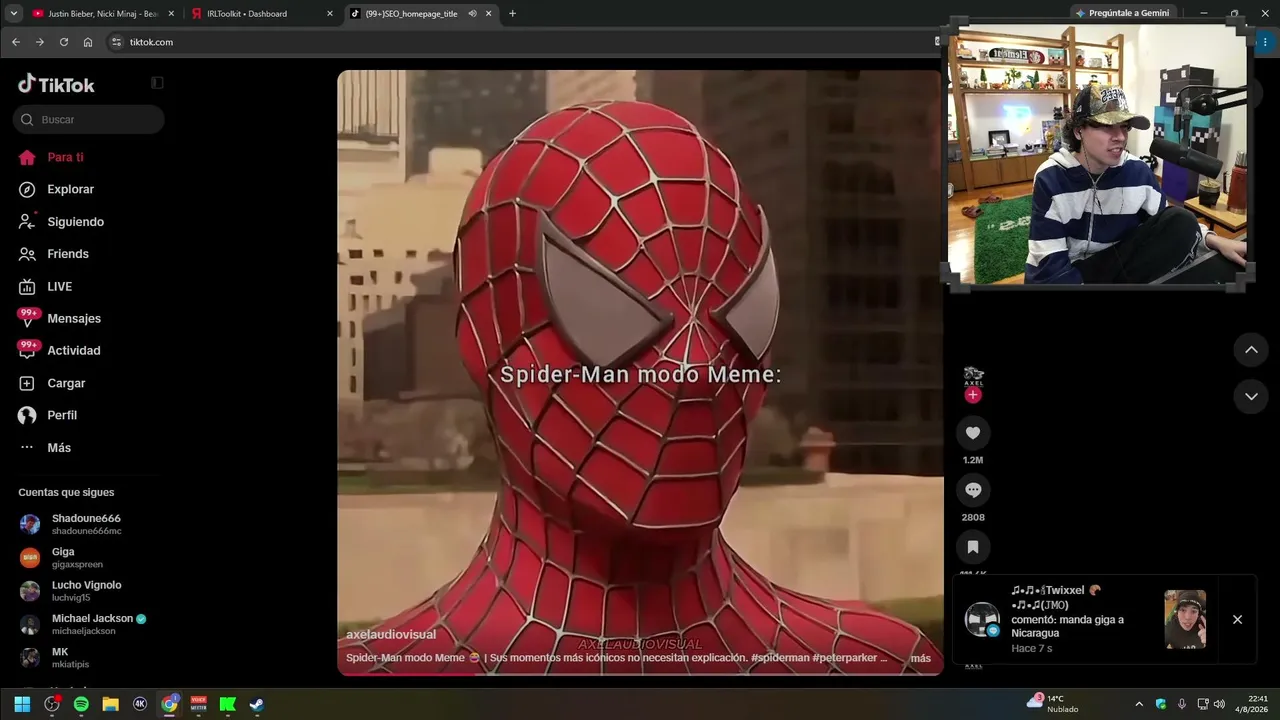Viewport: 1280px width, 720px height.
Task: Open Lucho Vignolo followed account
Action: (88, 591)
